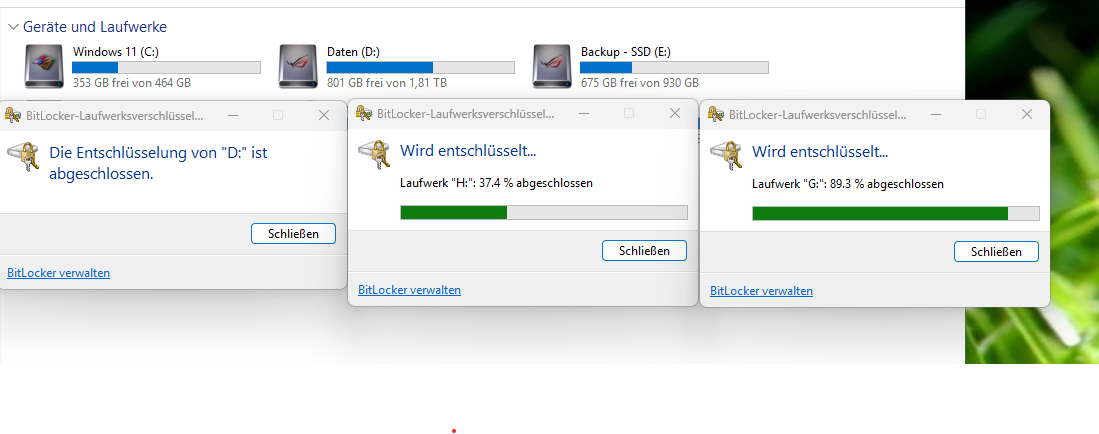The height and width of the screenshot is (434, 1099).
Task: Click the BitLocker lock icon in the G: dialog
Action: [x=726, y=156]
